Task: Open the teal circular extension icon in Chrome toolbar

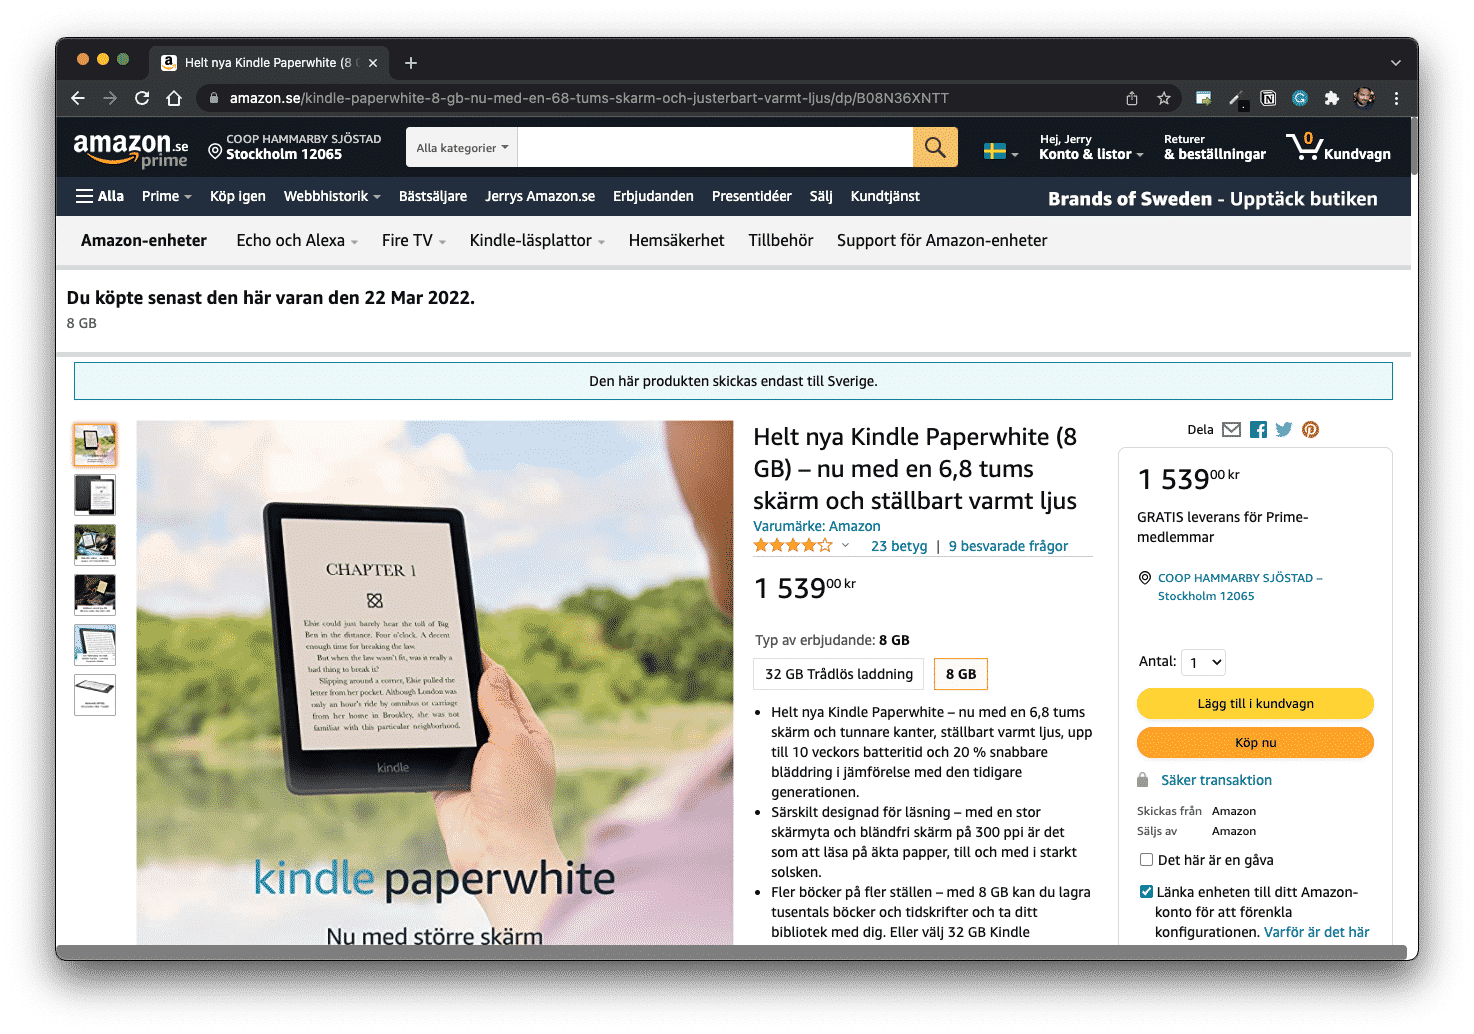Action: point(1300,98)
